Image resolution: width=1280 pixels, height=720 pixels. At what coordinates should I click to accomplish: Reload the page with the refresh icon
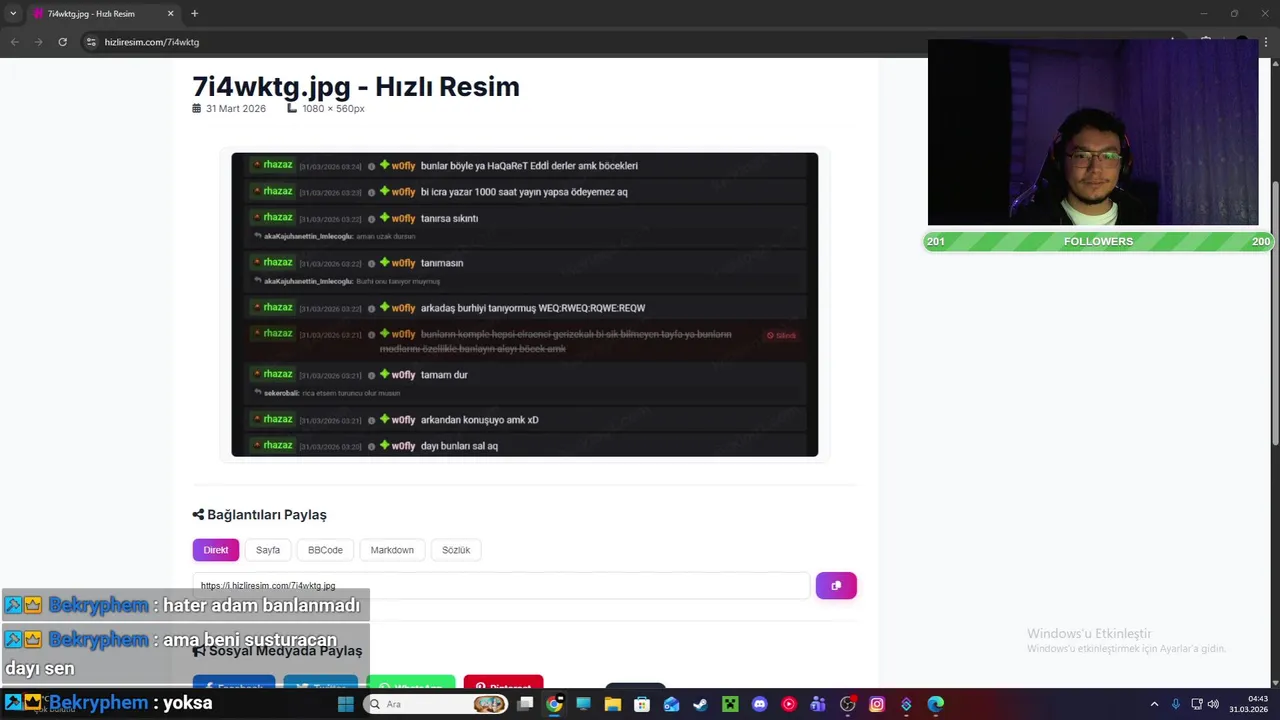point(62,42)
